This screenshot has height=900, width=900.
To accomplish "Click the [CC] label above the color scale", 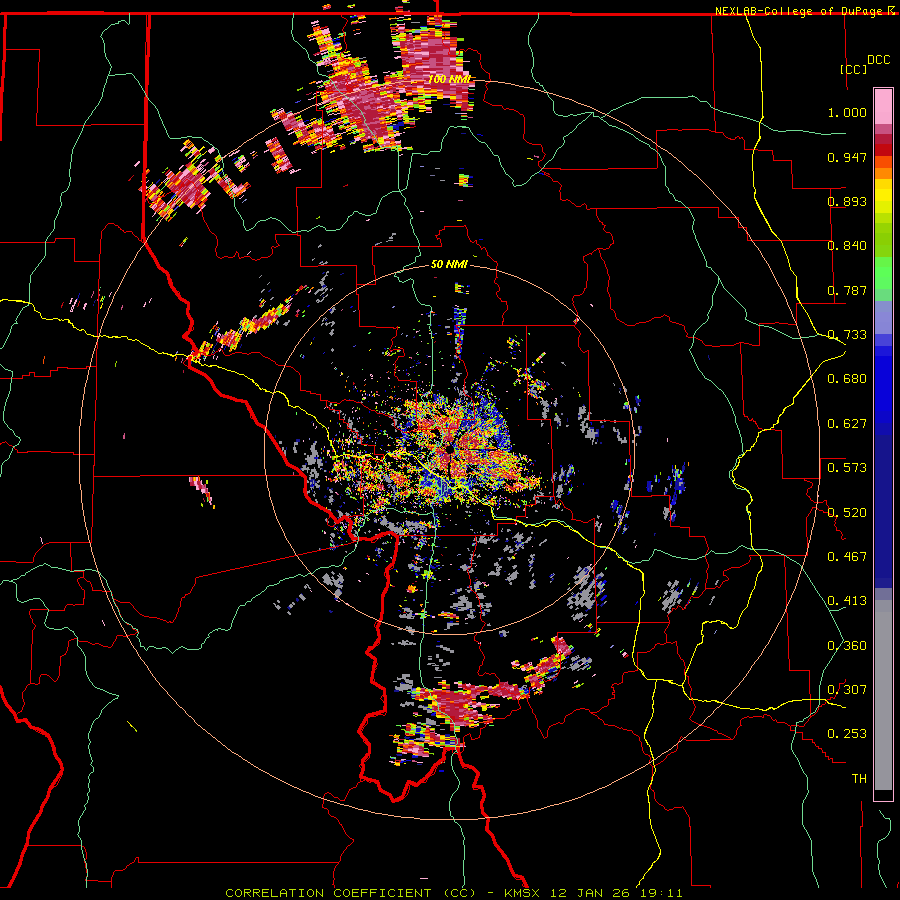I will pos(854,69).
